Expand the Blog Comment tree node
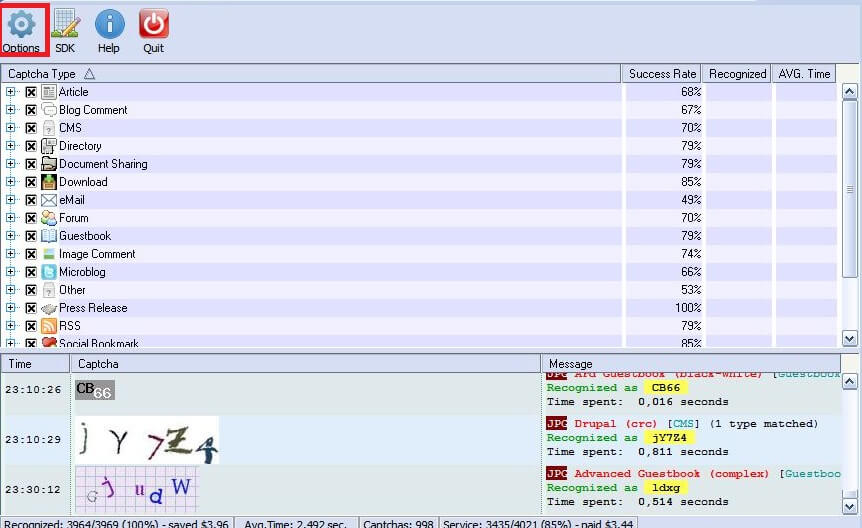This screenshot has width=862, height=528. coord(11,110)
